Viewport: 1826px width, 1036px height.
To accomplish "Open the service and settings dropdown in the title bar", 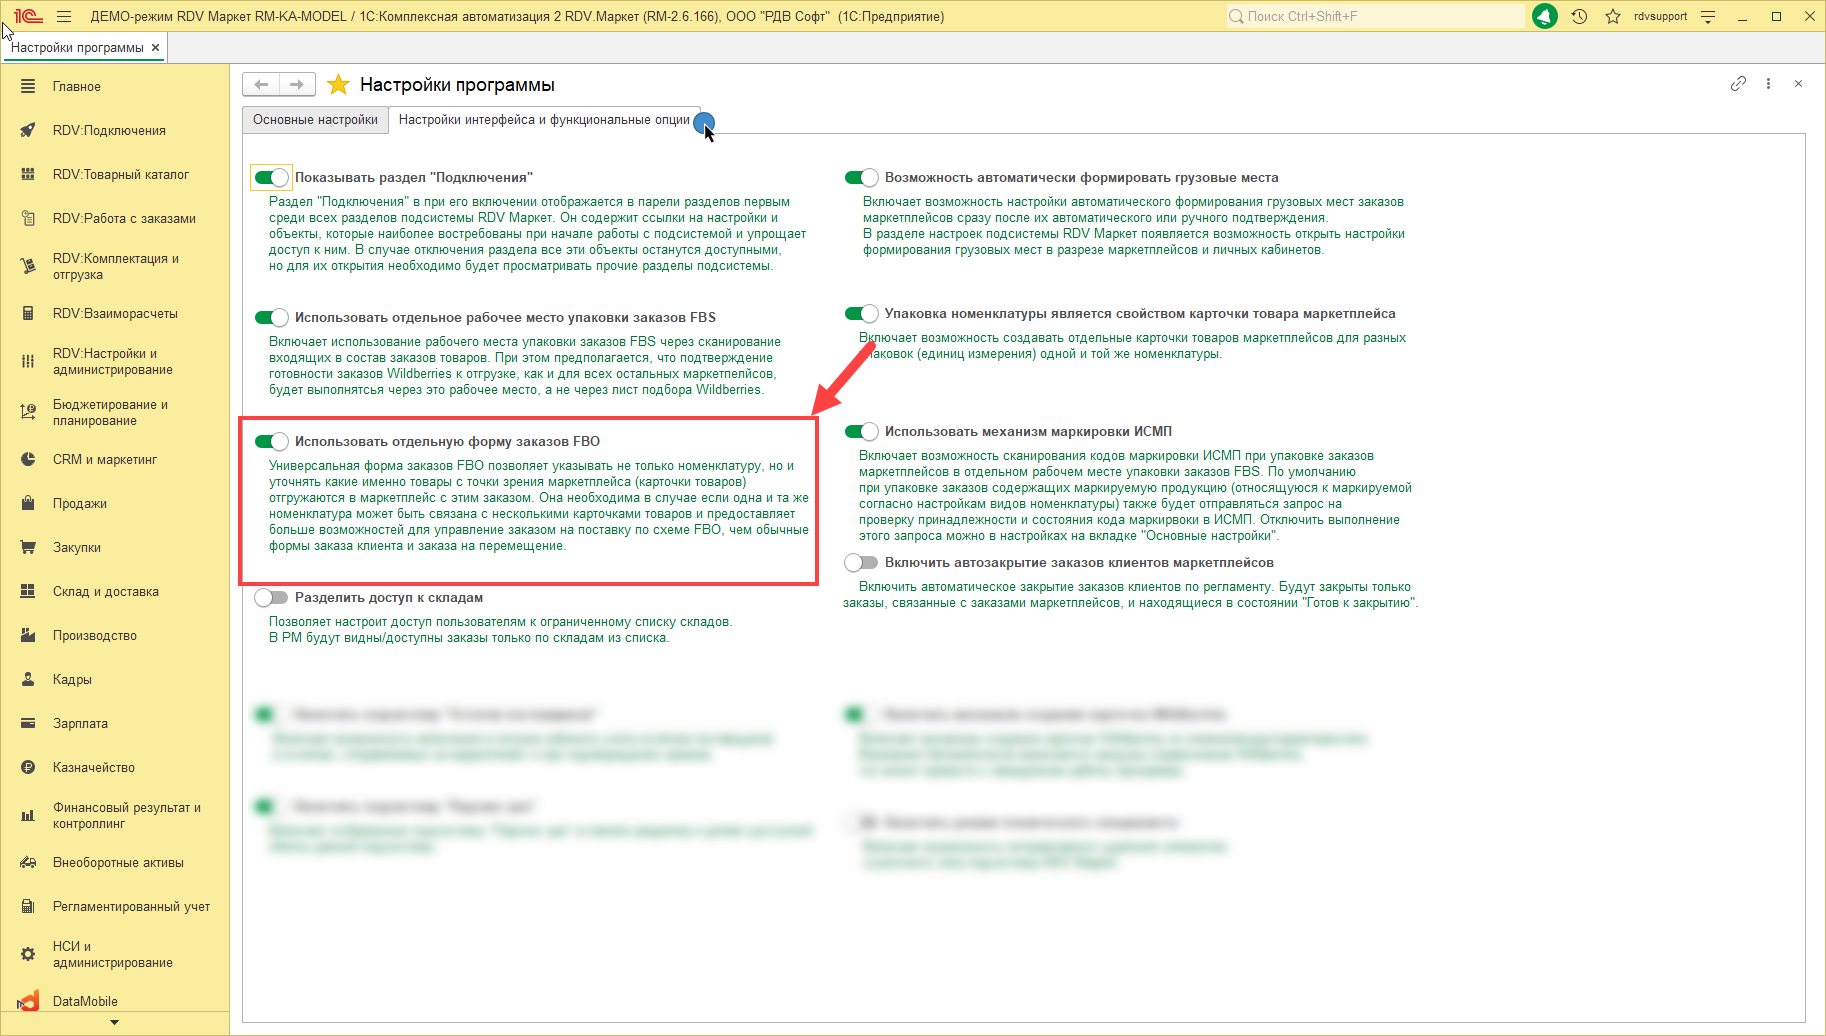I will [x=1708, y=16].
